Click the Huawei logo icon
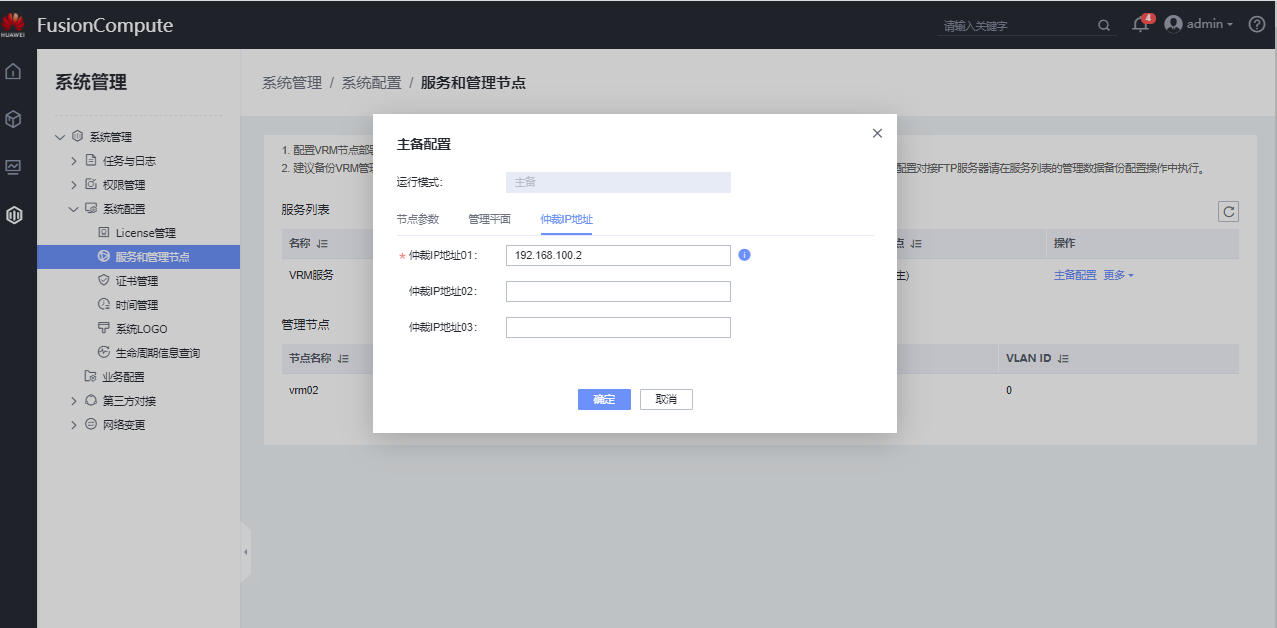 click(13, 25)
